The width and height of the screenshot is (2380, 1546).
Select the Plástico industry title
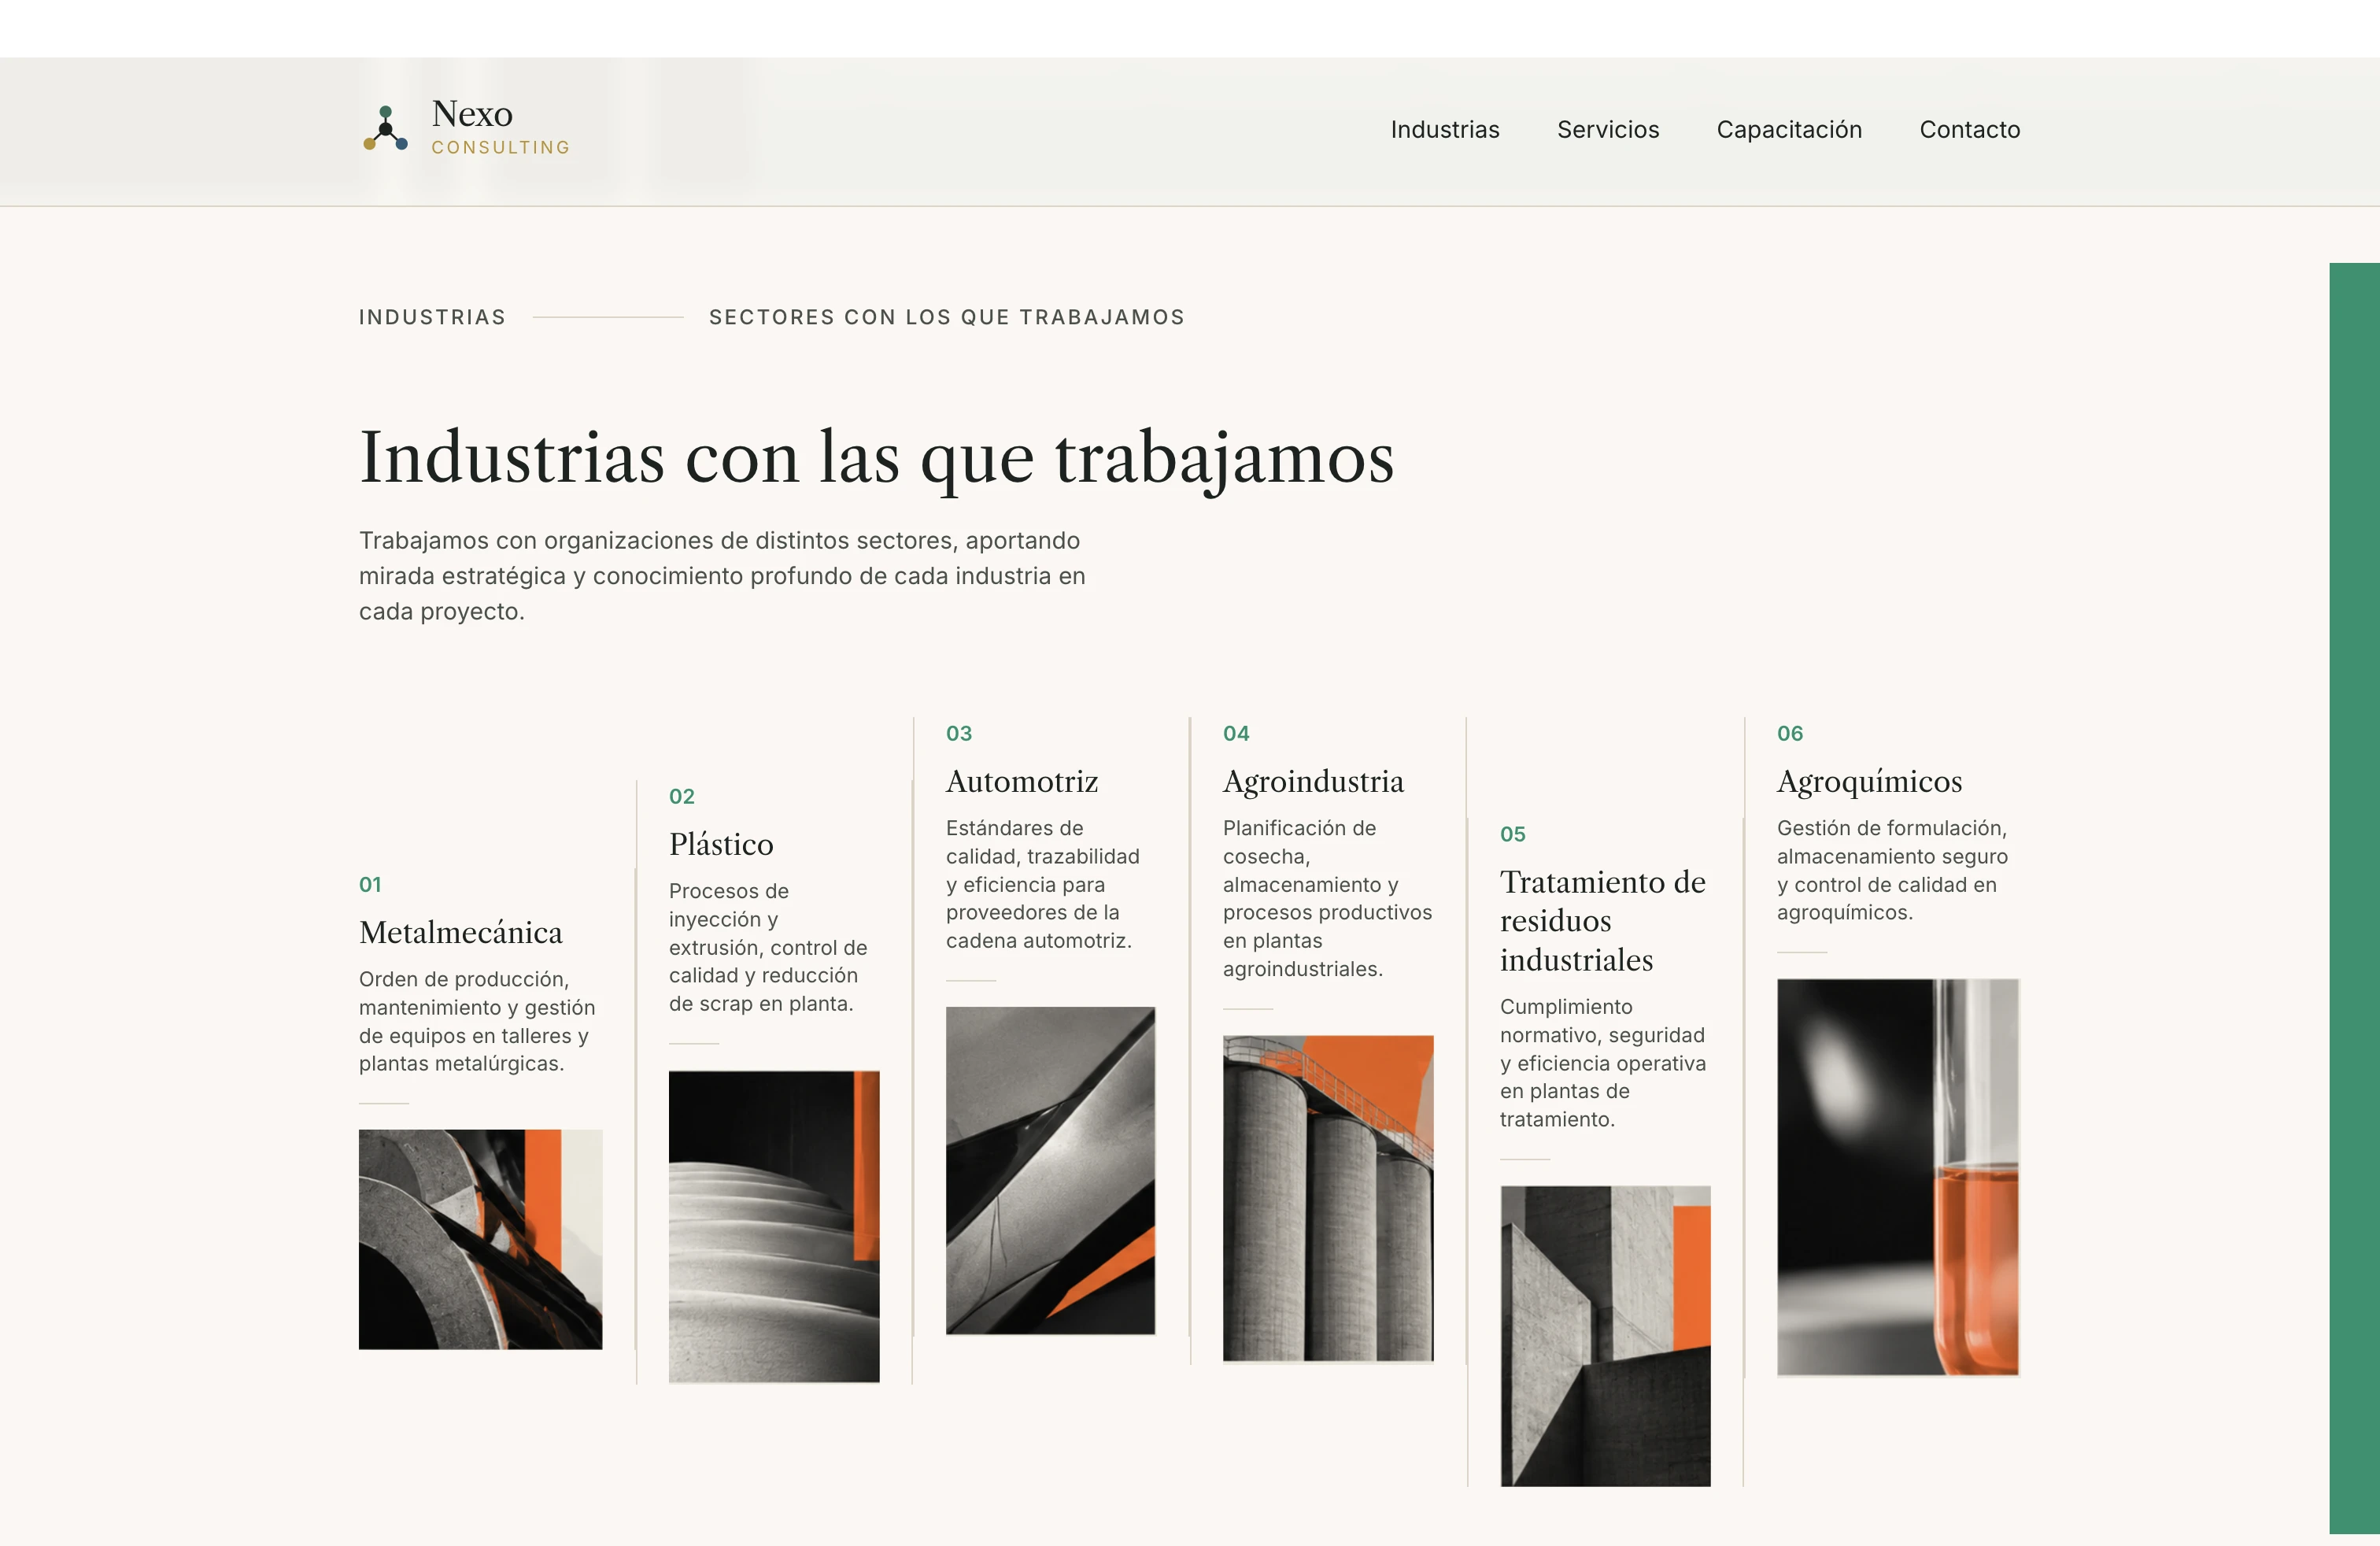click(x=721, y=844)
